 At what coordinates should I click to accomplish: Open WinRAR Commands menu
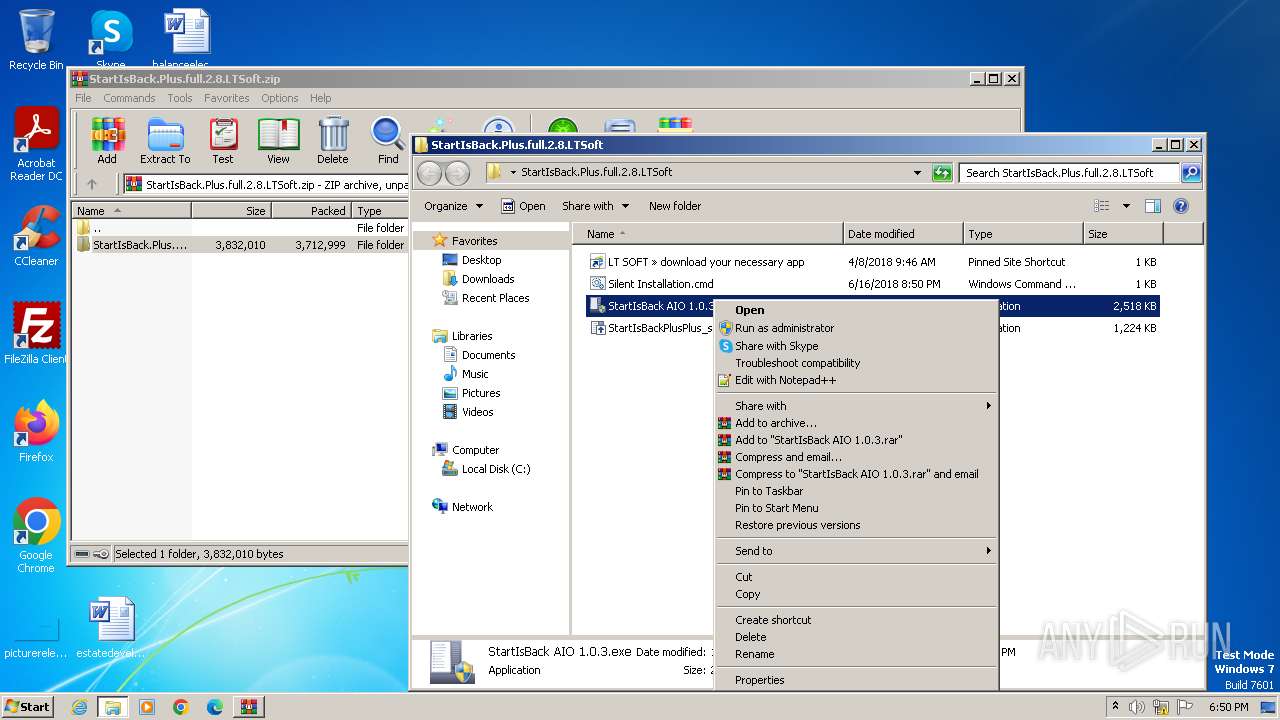click(129, 98)
